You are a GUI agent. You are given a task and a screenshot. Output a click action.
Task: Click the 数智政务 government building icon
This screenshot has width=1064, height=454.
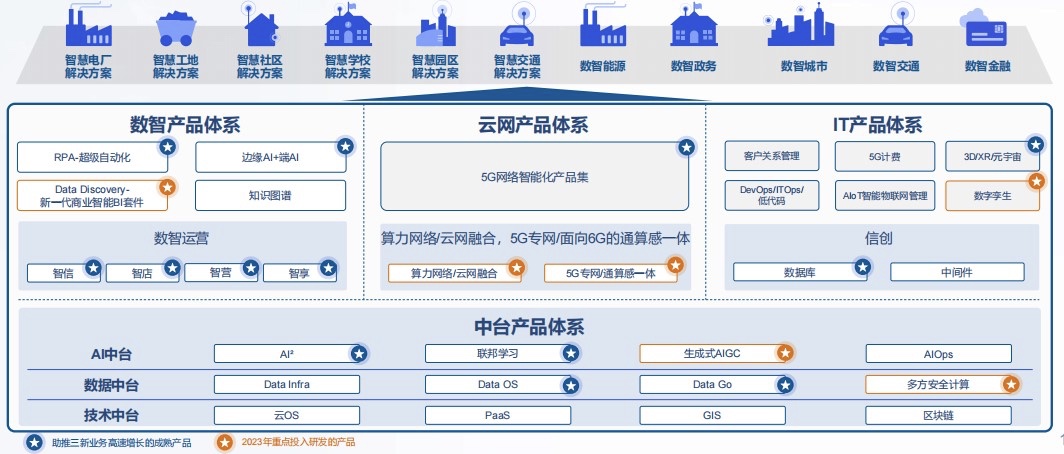[x=693, y=25]
